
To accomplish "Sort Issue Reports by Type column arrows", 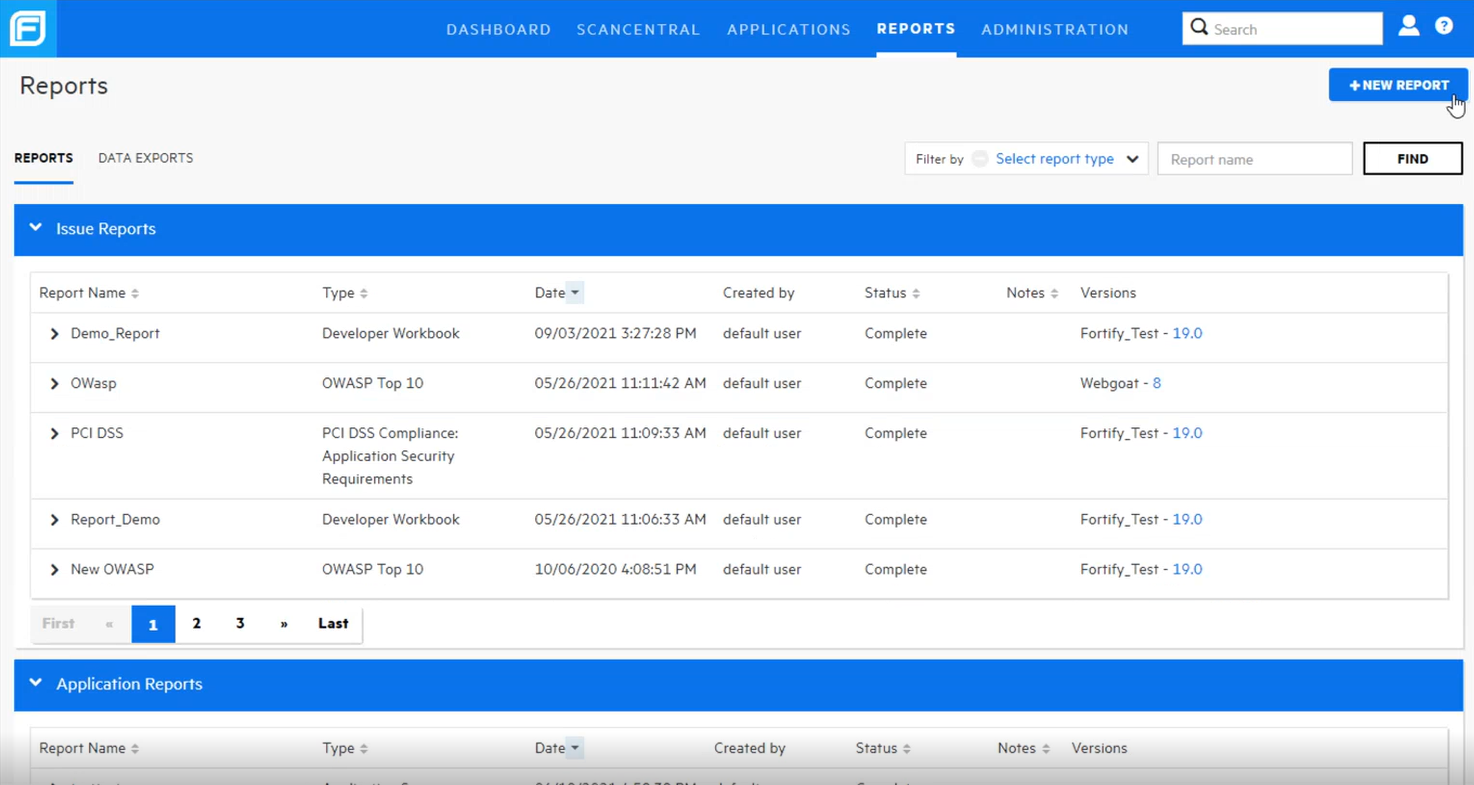I will coord(364,293).
